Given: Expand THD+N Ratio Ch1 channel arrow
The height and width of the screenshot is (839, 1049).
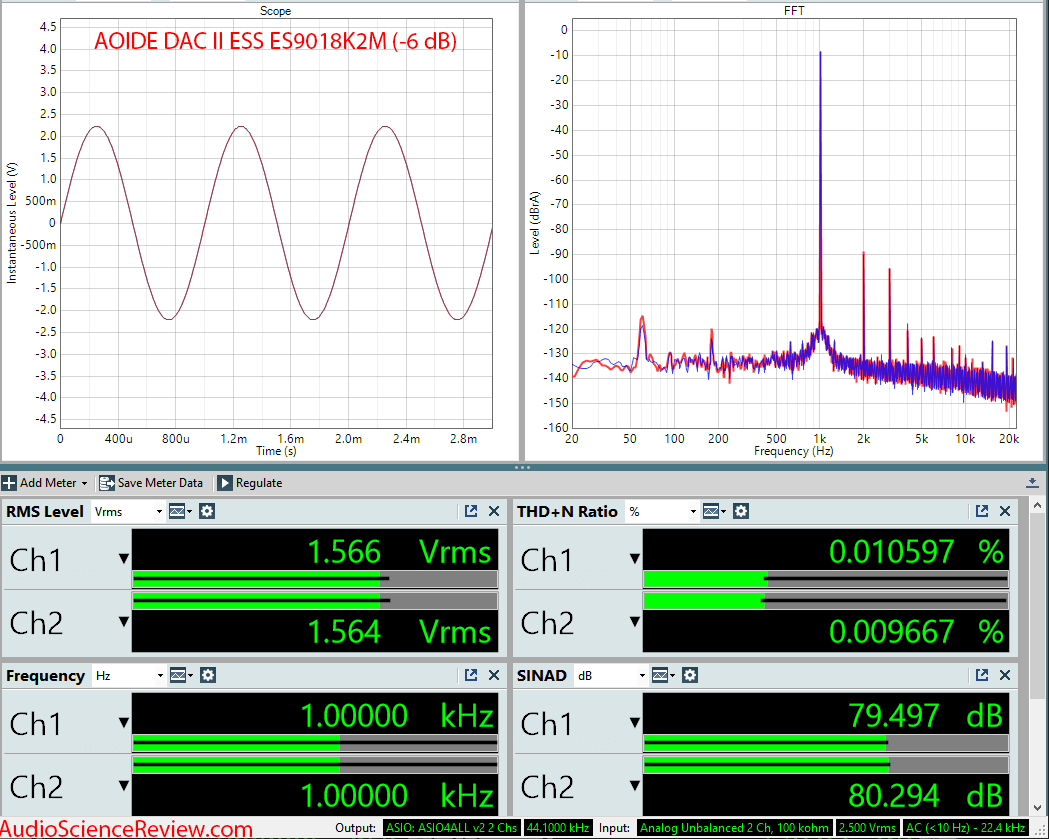Looking at the screenshot, I should [635, 559].
